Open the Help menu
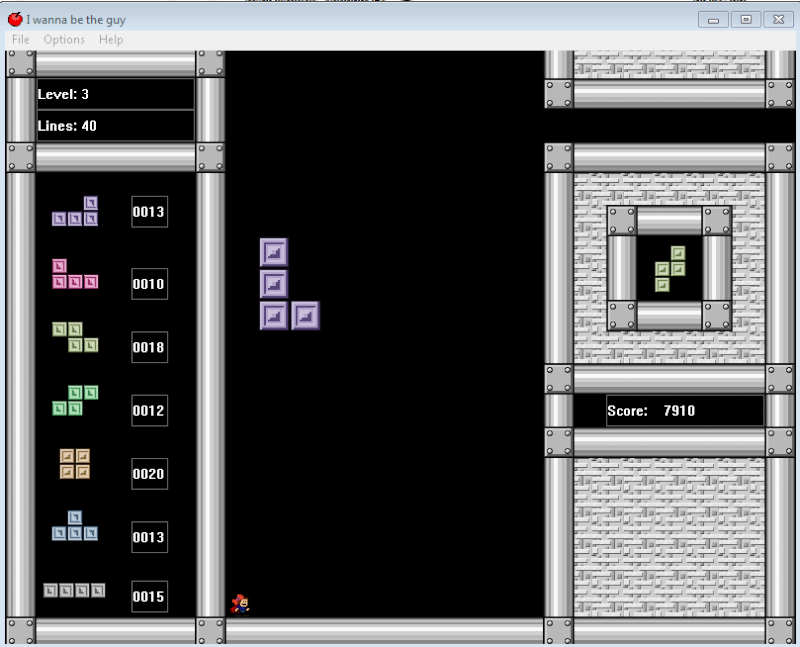Image resolution: width=800 pixels, height=647 pixels. pos(111,40)
